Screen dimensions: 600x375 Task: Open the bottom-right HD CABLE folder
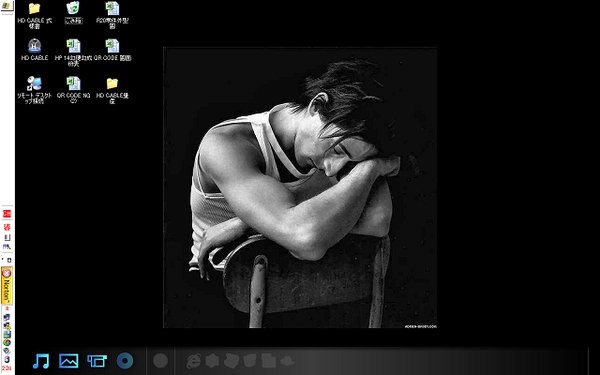112,90
